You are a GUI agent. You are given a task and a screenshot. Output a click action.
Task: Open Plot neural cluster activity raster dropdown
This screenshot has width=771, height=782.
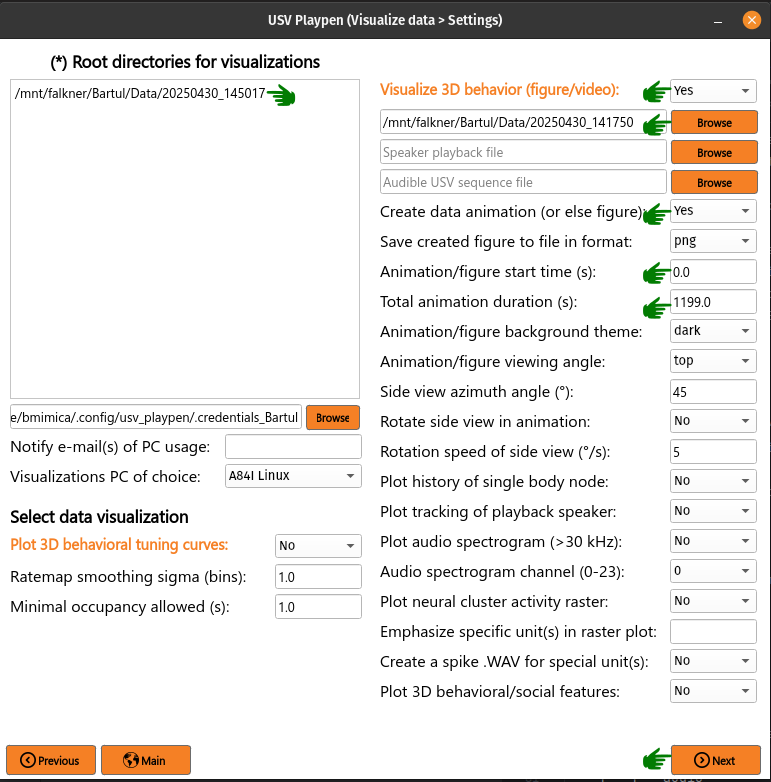click(713, 600)
